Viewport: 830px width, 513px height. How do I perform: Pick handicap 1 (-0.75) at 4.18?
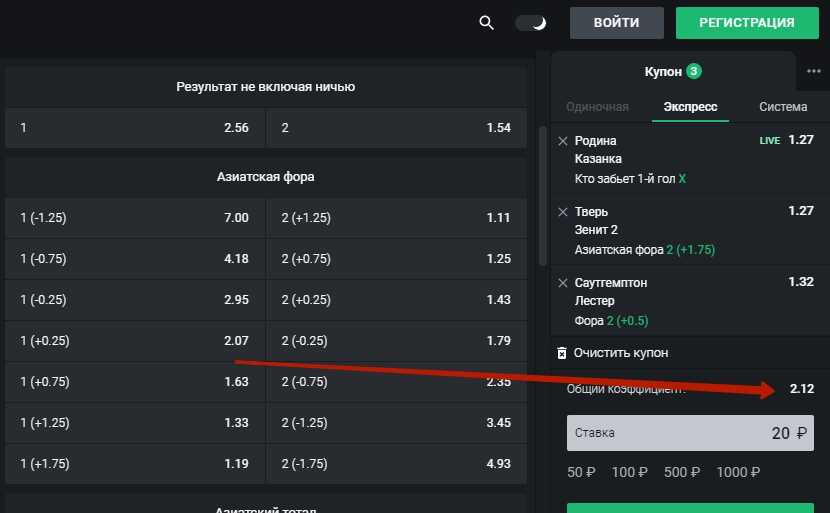135,258
